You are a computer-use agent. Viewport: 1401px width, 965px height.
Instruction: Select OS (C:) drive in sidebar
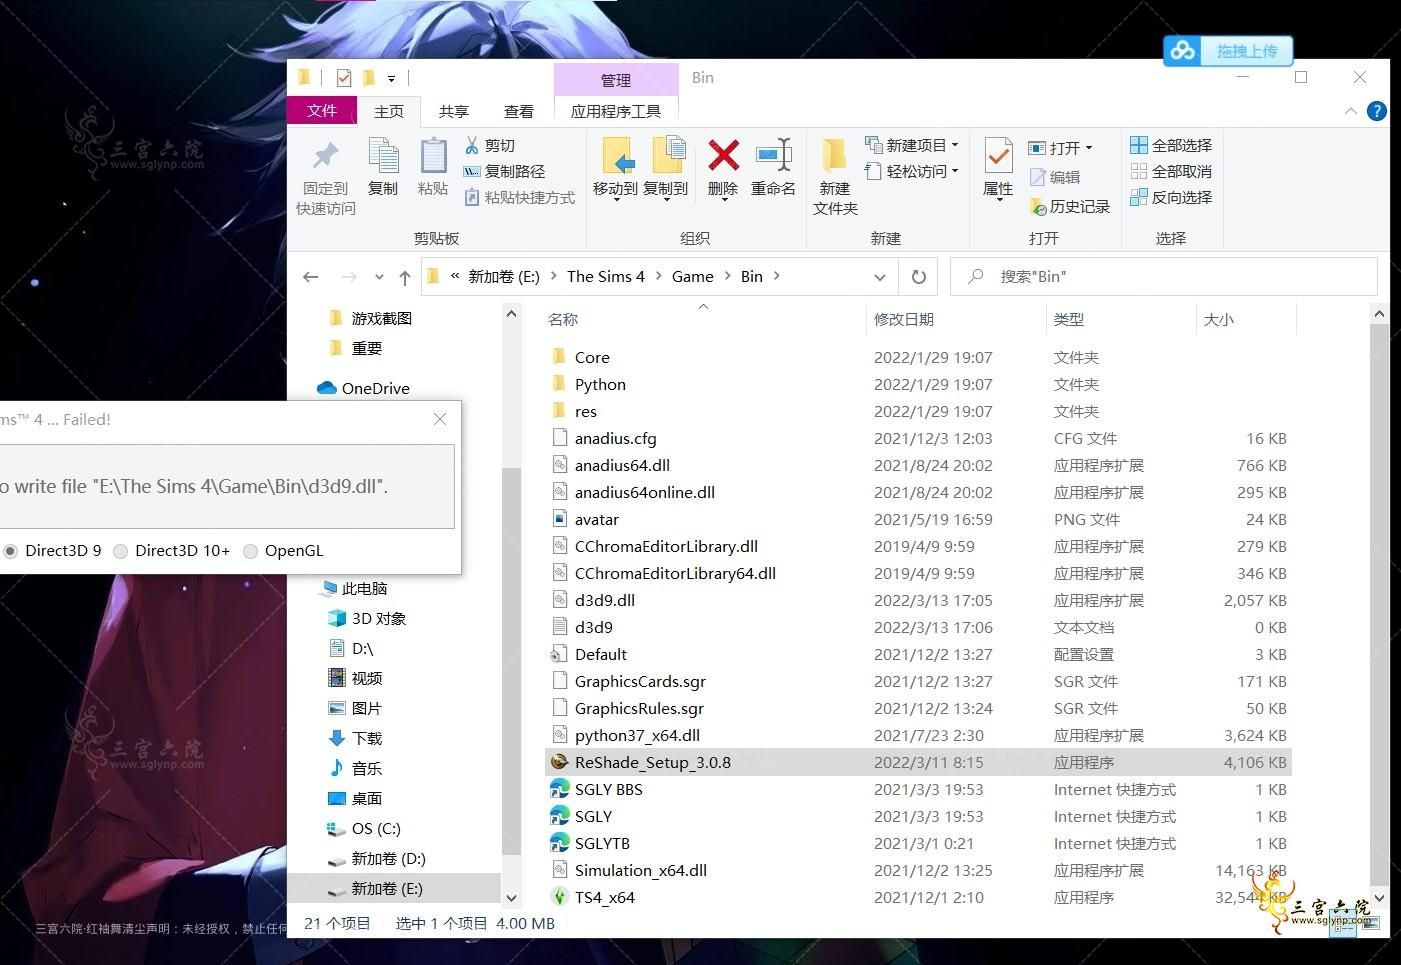pos(364,828)
